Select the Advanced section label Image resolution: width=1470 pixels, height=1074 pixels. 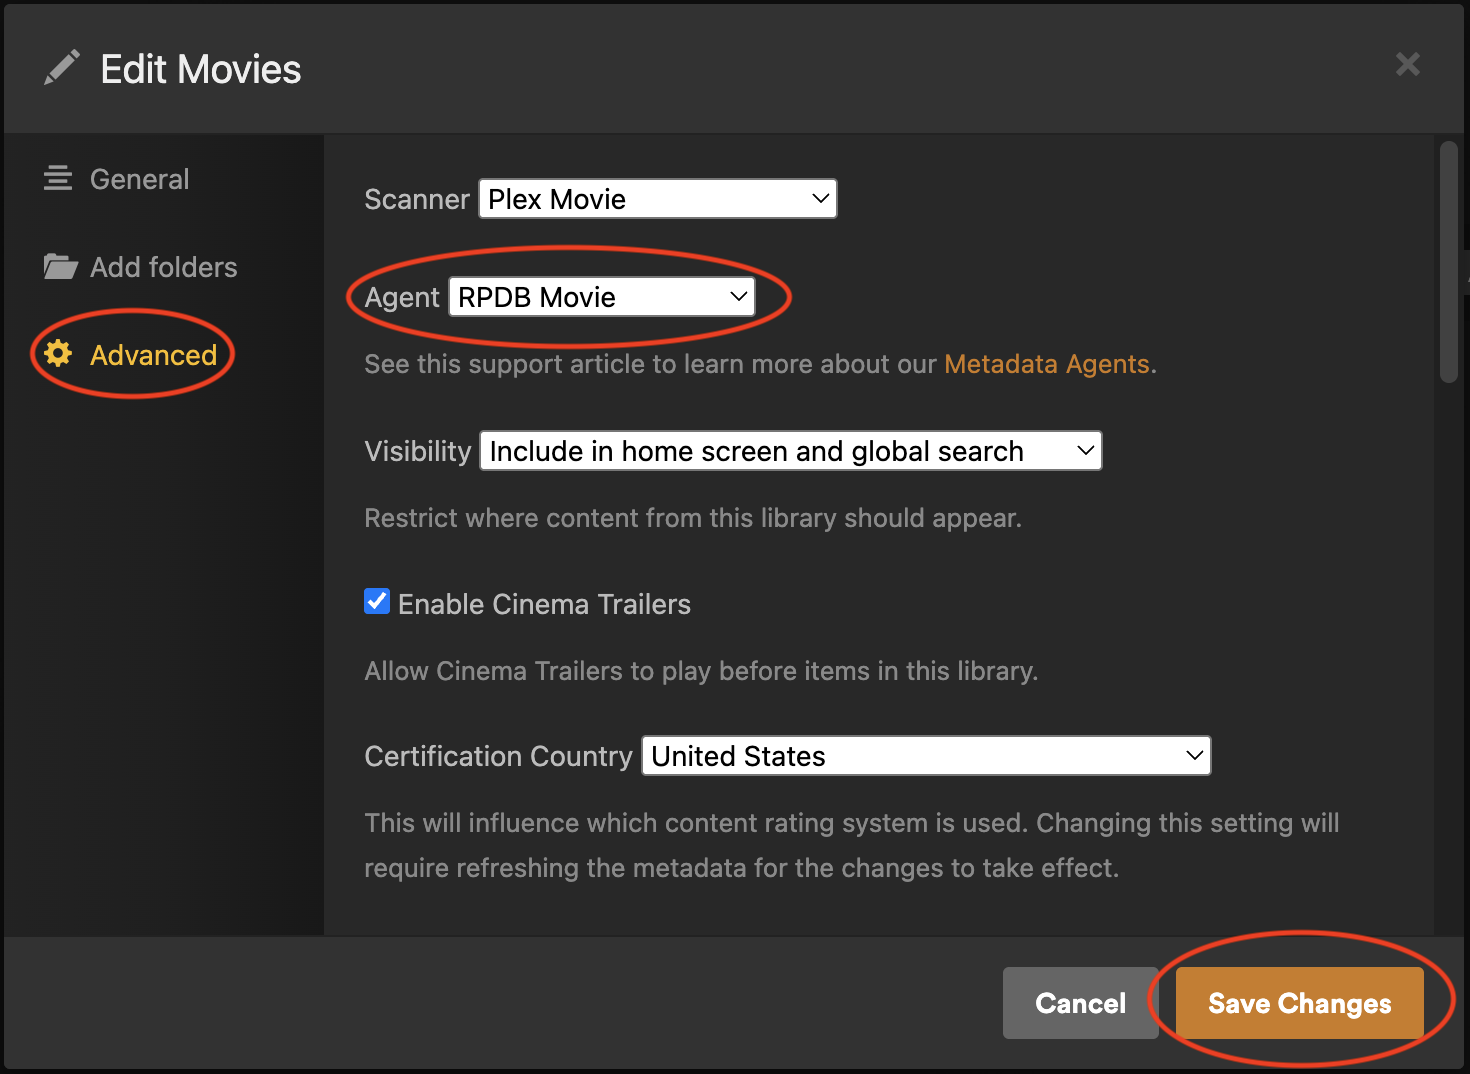153,355
